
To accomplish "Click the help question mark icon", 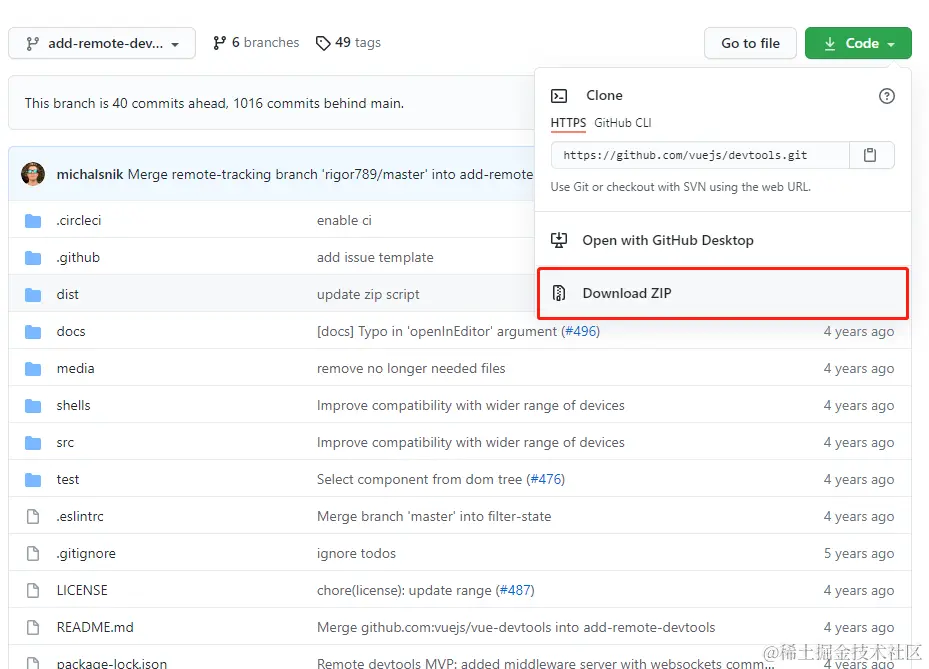I will coord(886,96).
